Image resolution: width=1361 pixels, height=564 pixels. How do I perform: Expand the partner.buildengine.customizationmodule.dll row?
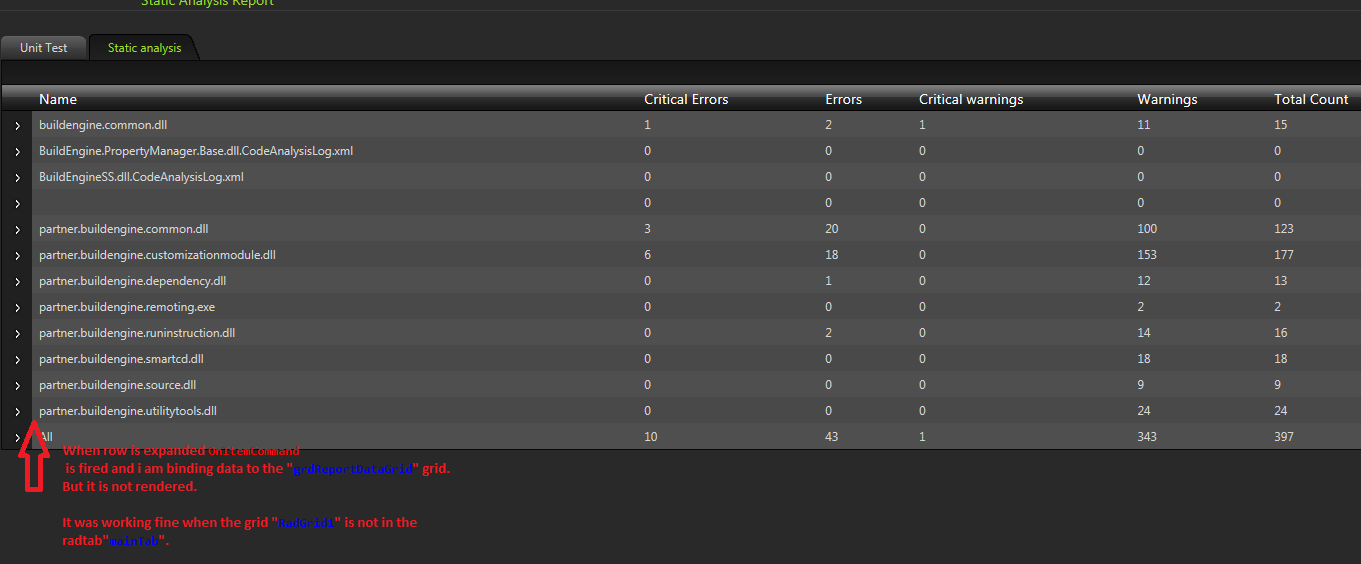coord(17,255)
